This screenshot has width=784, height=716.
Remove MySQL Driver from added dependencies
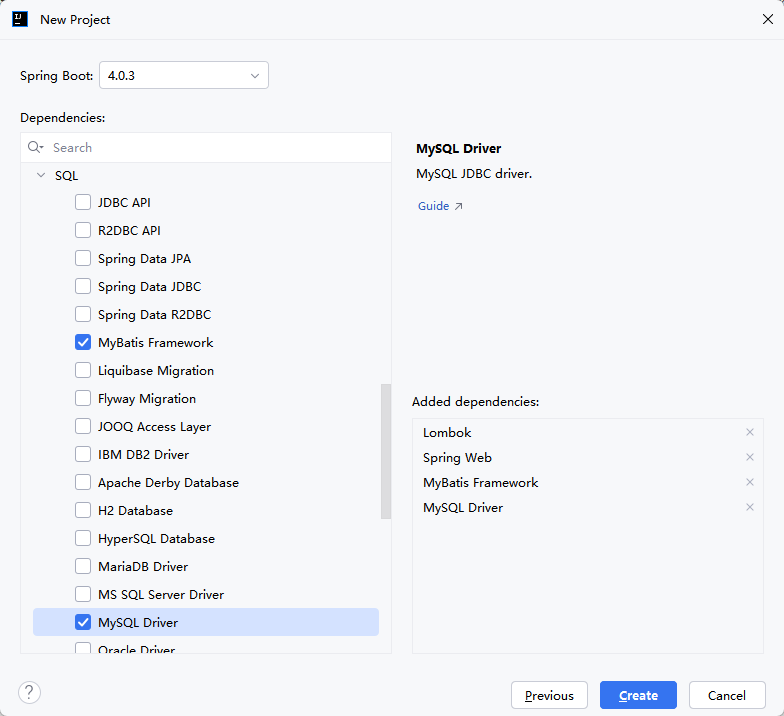pos(750,507)
